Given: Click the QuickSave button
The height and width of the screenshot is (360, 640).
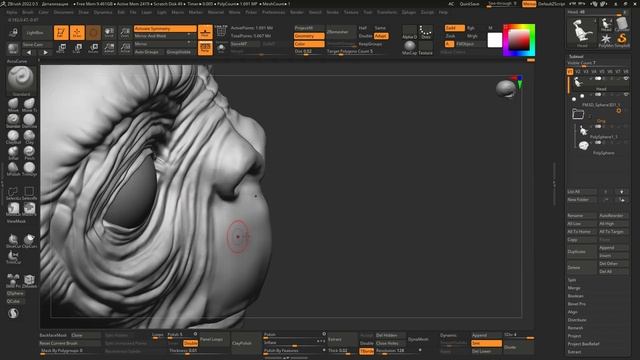Looking at the screenshot, I should pyautogui.click(x=470, y=4).
